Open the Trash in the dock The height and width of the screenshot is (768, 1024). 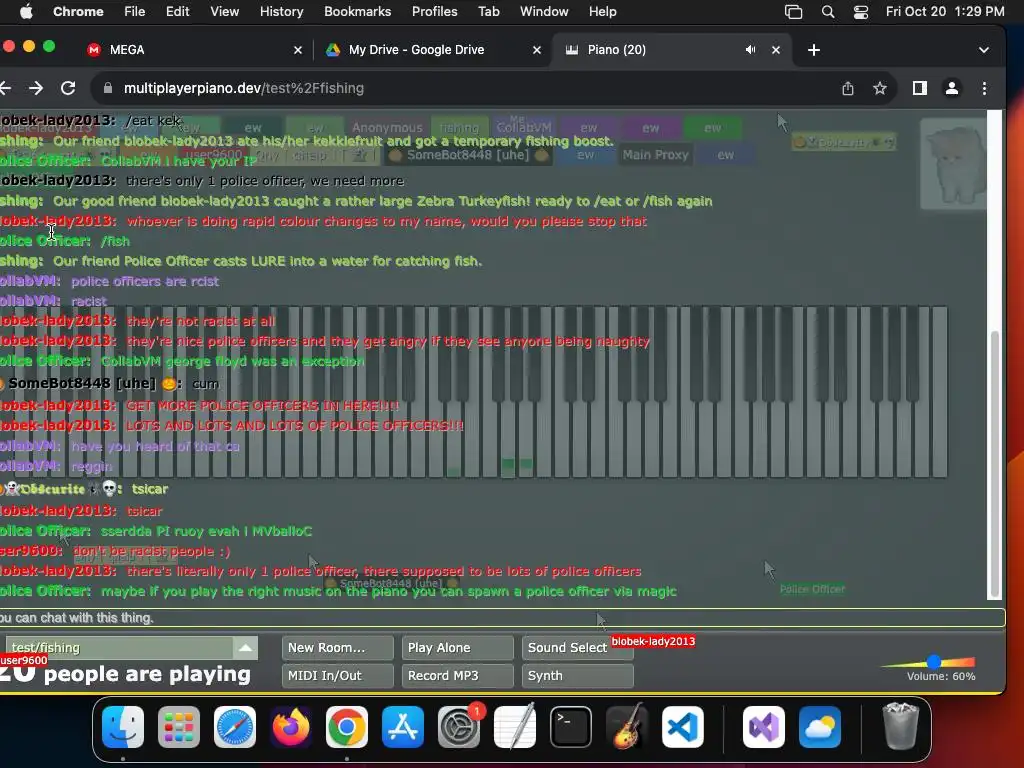901,726
